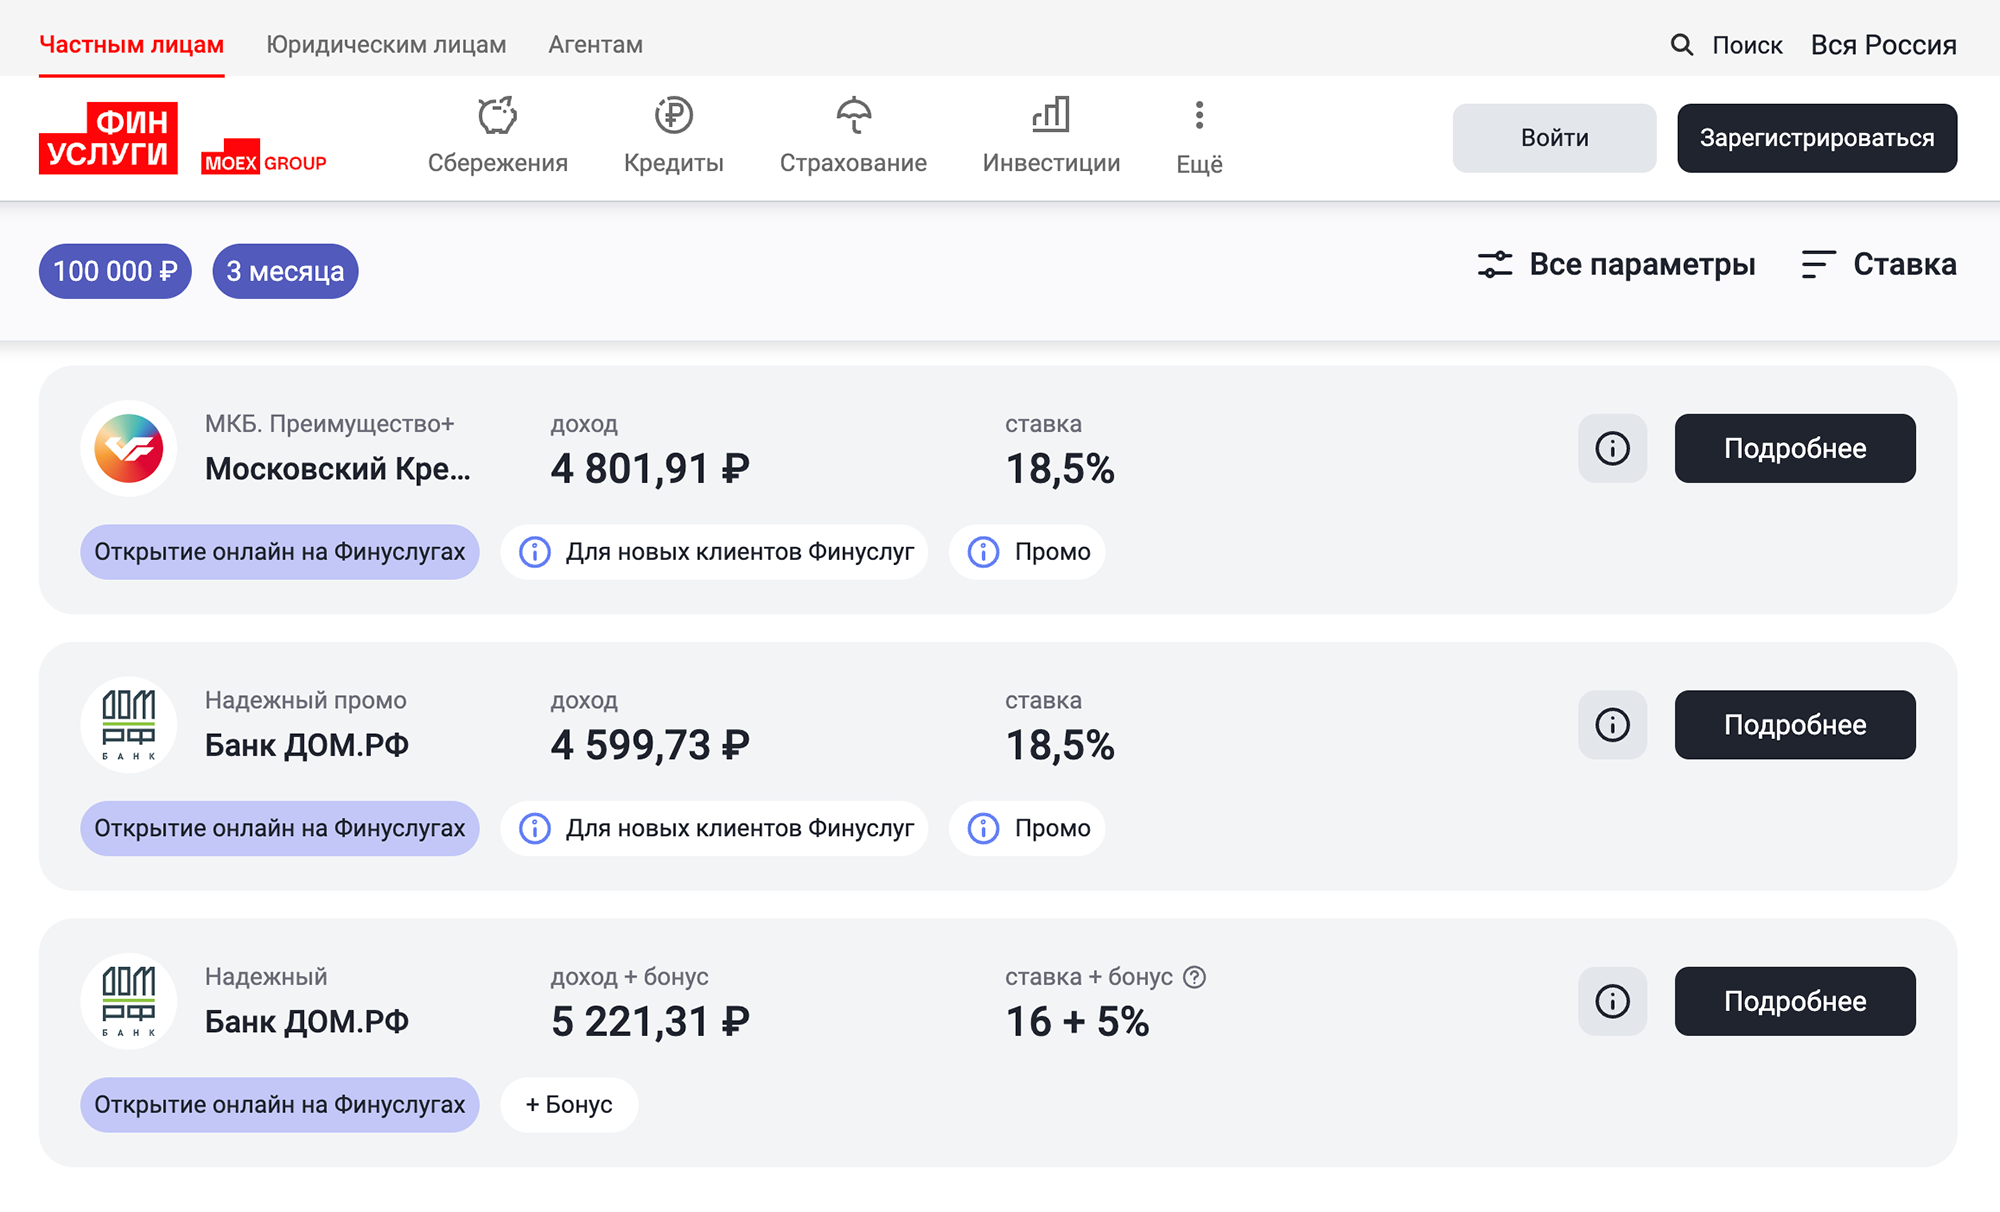Show info for the Надежный bonus deposit

click(x=1612, y=1001)
